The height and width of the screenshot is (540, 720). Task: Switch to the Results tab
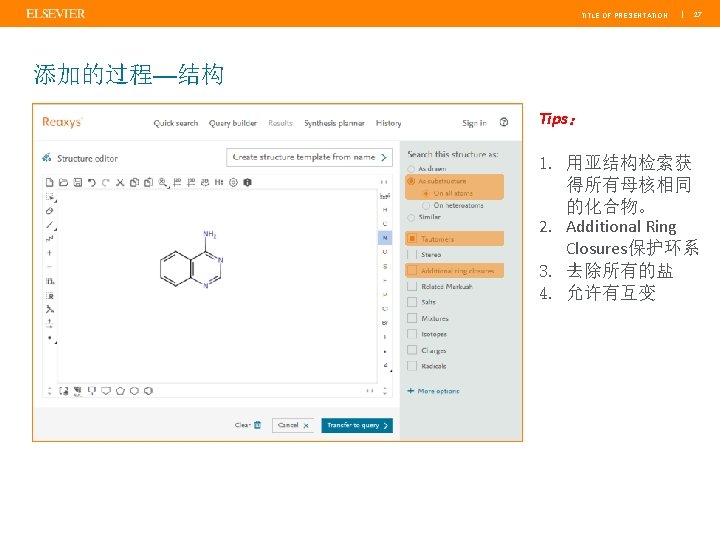(x=280, y=123)
